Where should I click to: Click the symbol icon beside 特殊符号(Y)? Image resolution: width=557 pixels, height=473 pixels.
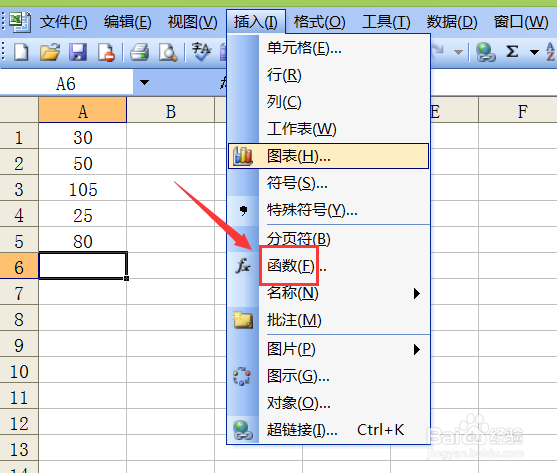243,211
